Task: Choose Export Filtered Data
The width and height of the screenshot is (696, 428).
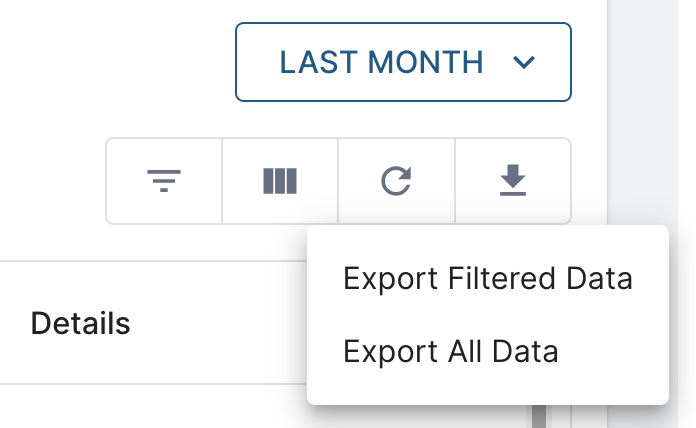Action: (487, 278)
